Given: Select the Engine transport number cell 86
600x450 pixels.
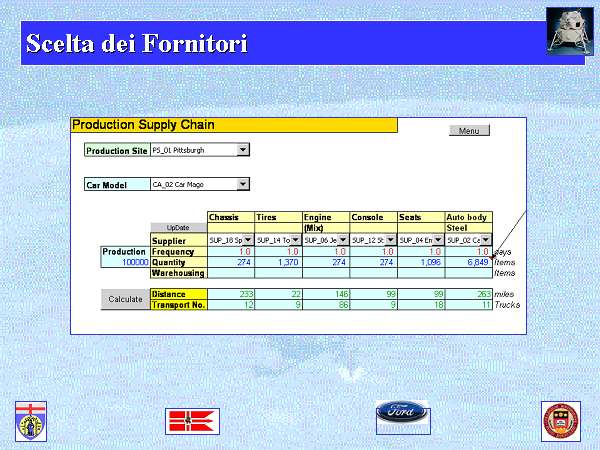Looking at the screenshot, I should (326, 305).
